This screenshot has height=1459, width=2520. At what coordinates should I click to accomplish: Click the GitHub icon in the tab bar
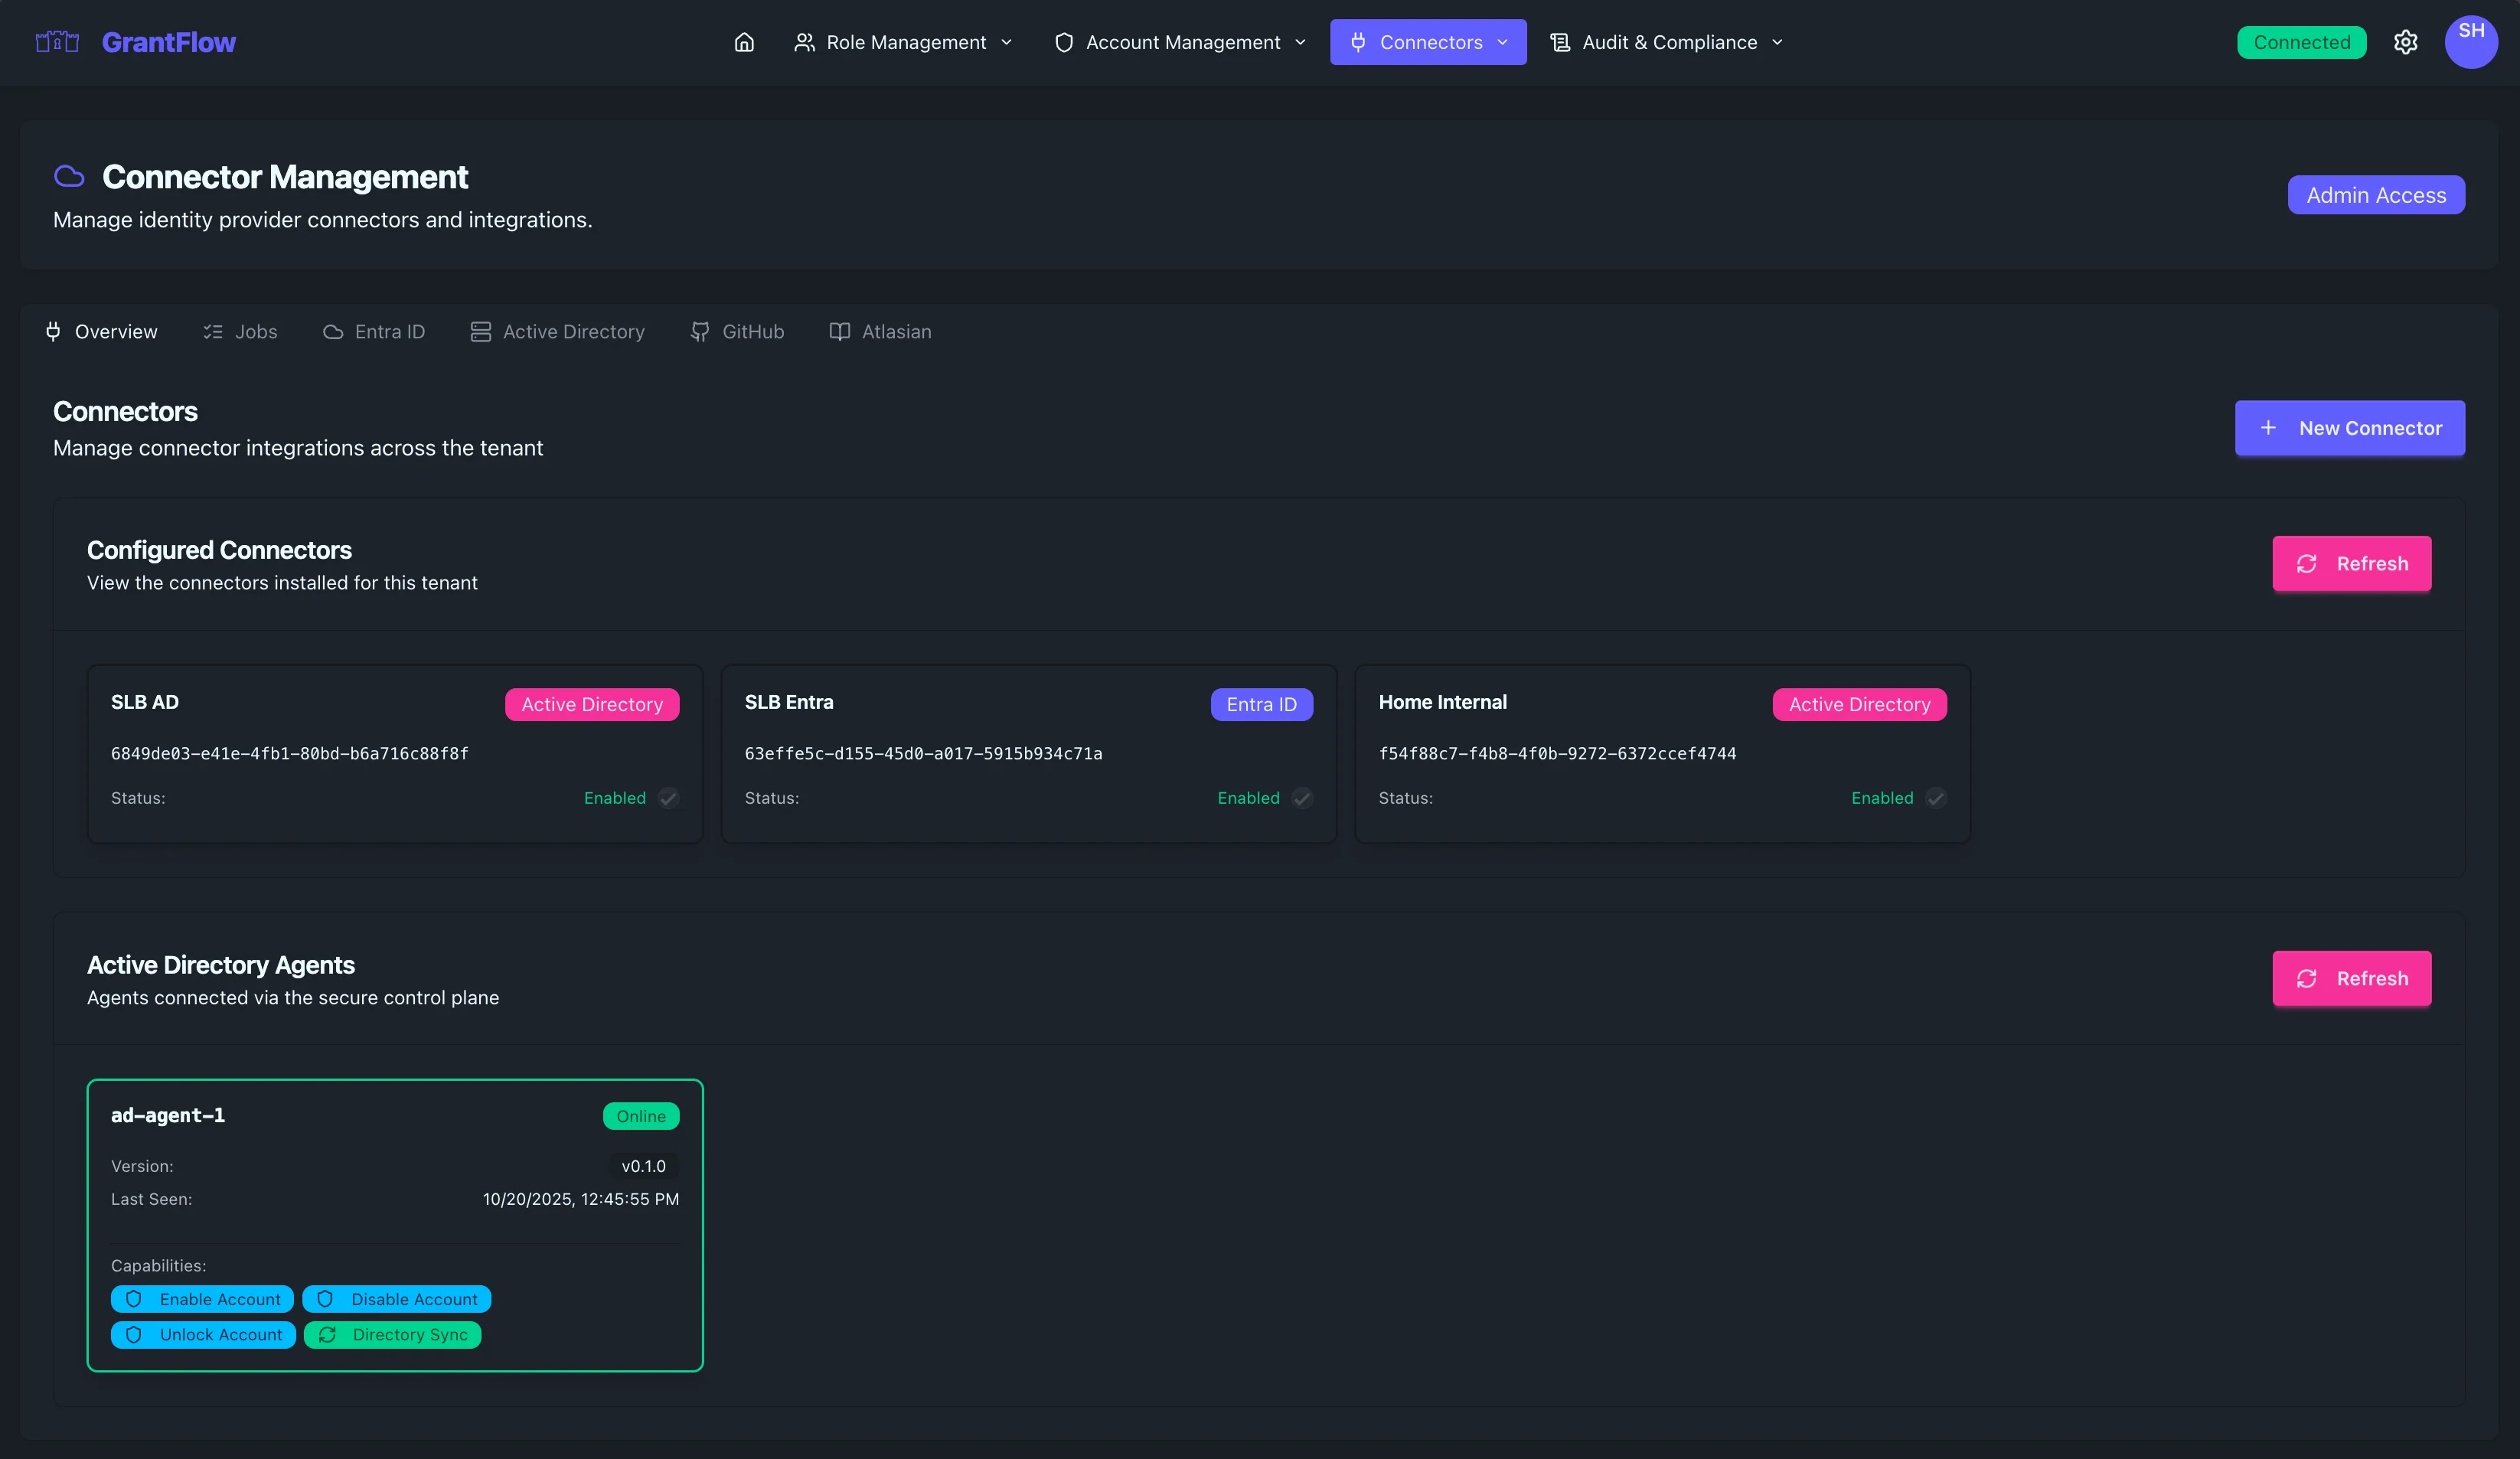(x=699, y=331)
